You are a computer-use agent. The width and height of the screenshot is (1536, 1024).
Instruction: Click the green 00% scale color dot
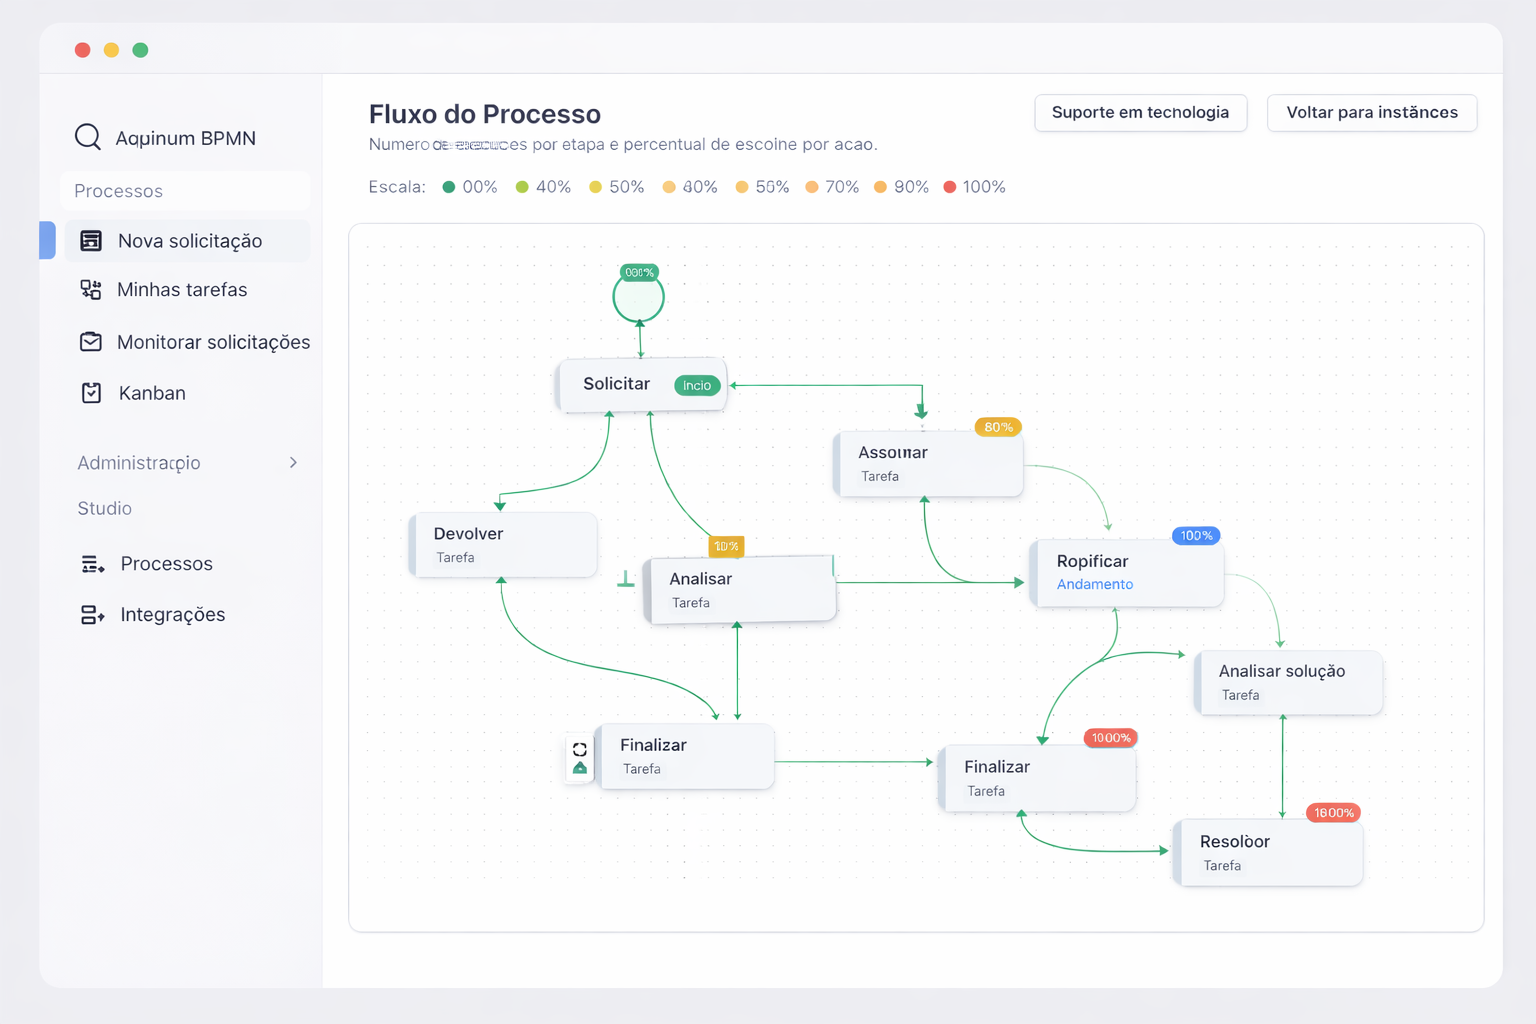(x=449, y=187)
